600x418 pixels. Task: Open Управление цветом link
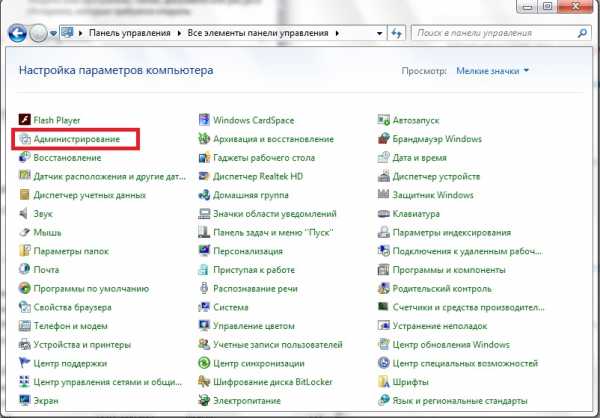pyautogui.click(x=254, y=326)
